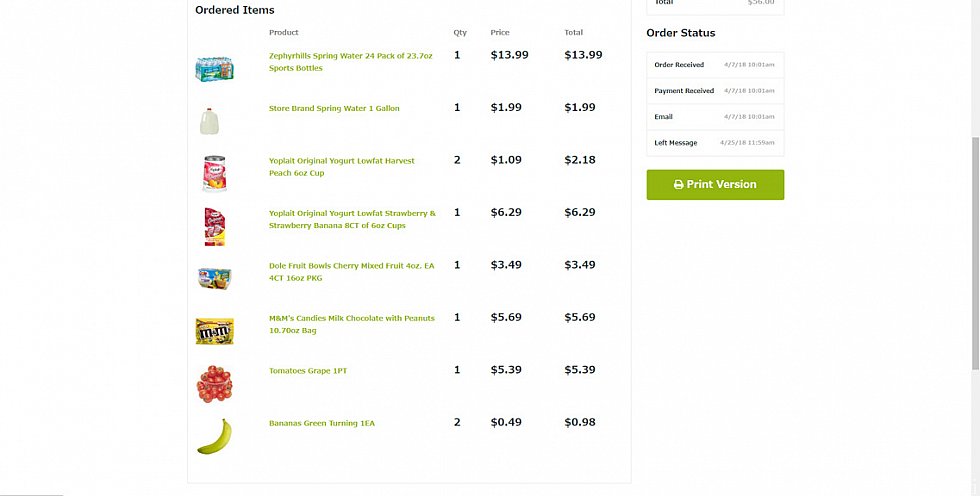Open Yoplait Lowfat Harvest Peach 6oz link
The image size is (980, 496).
tap(342, 167)
